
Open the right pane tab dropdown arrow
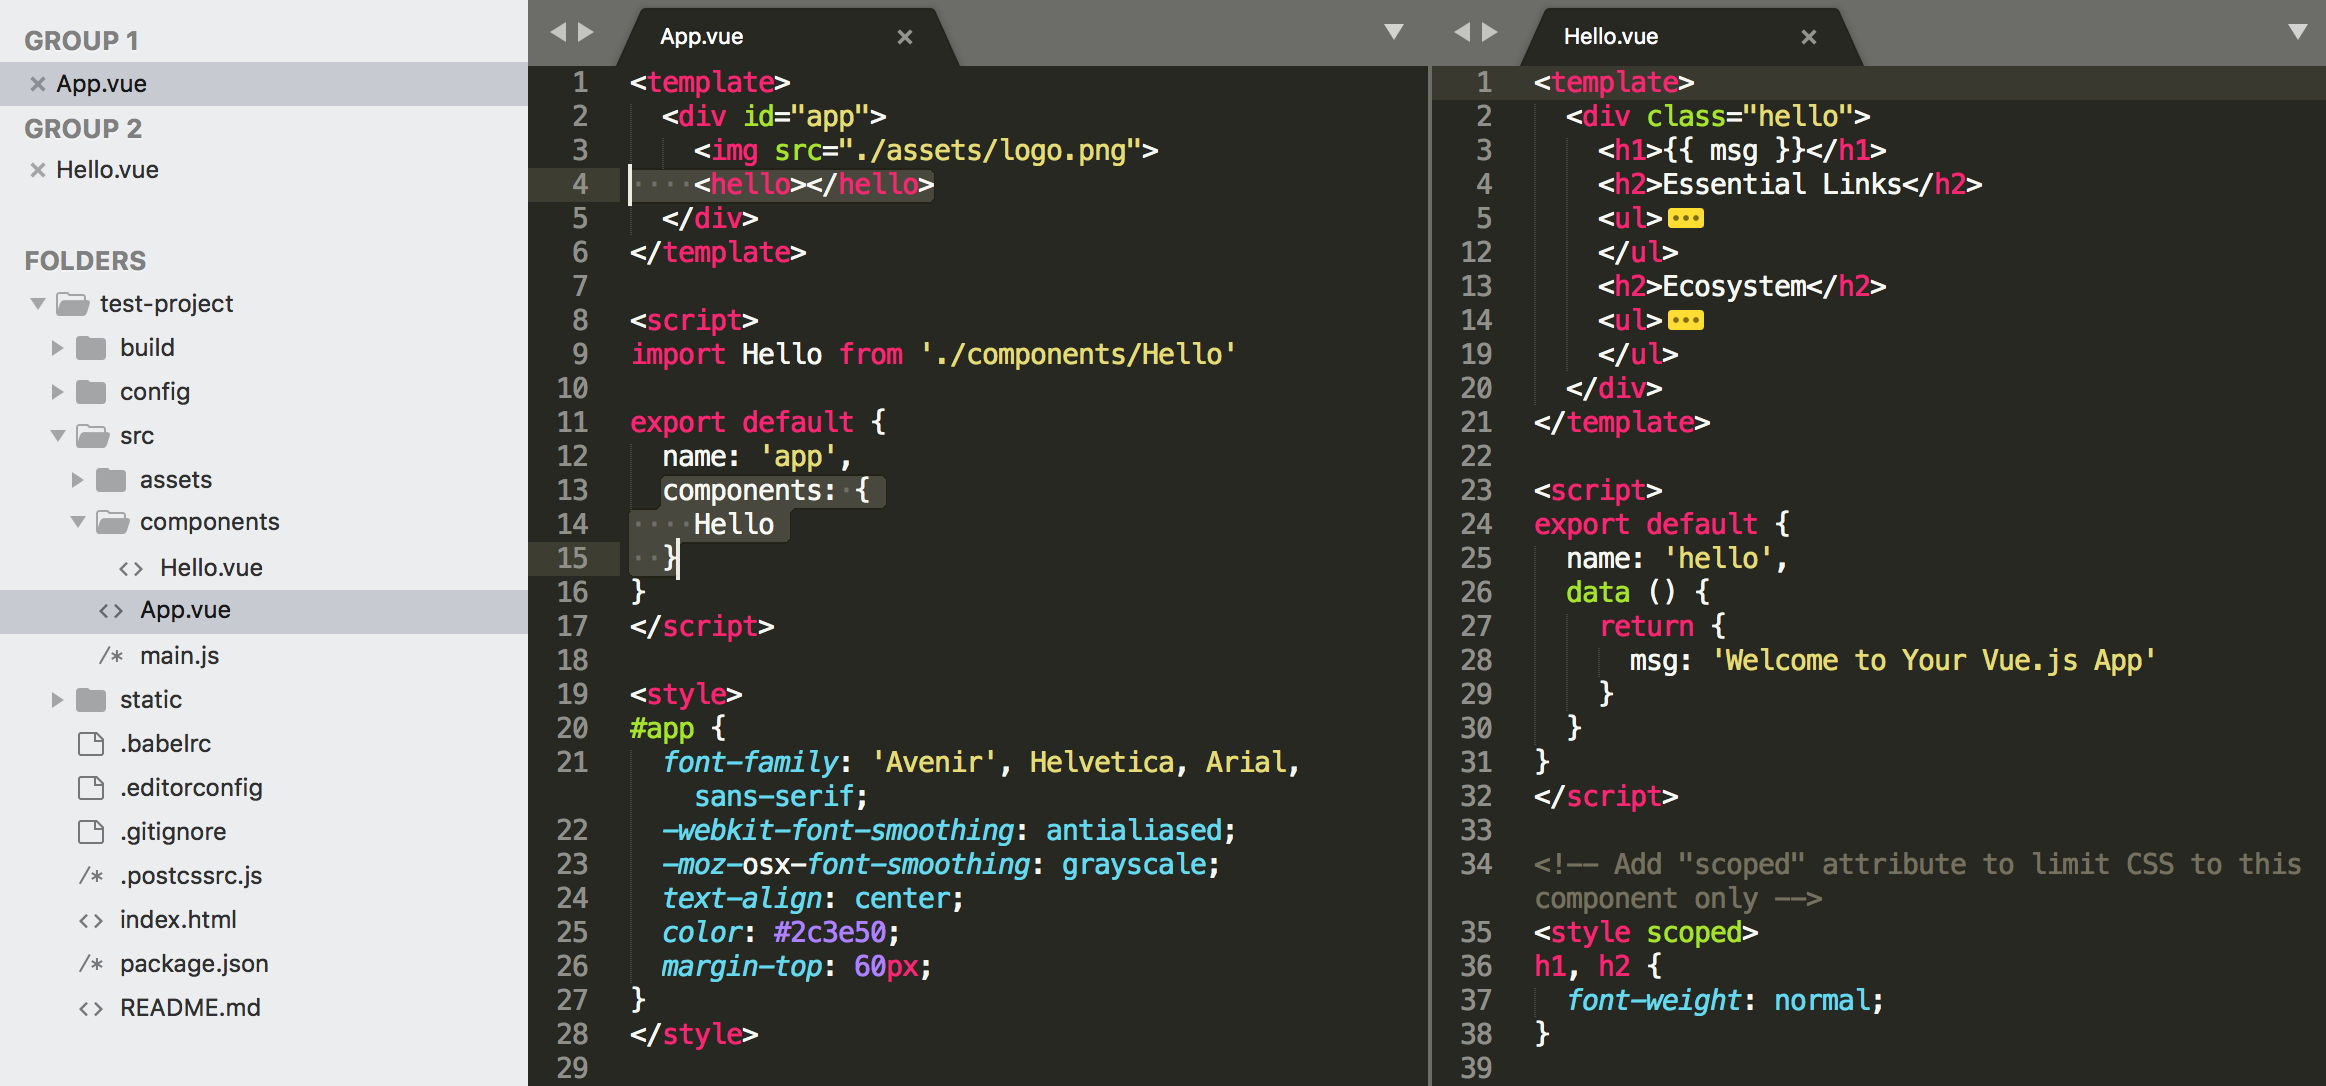click(2297, 32)
